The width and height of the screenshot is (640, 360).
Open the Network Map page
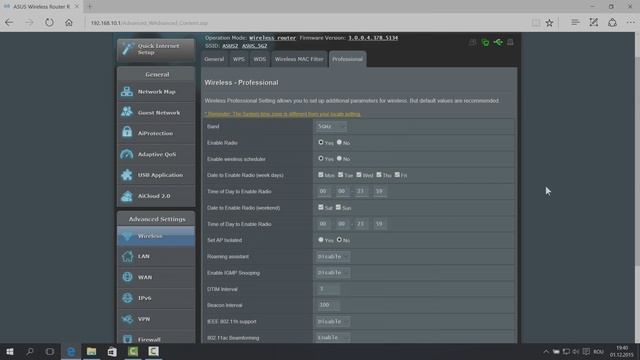(x=156, y=92)
